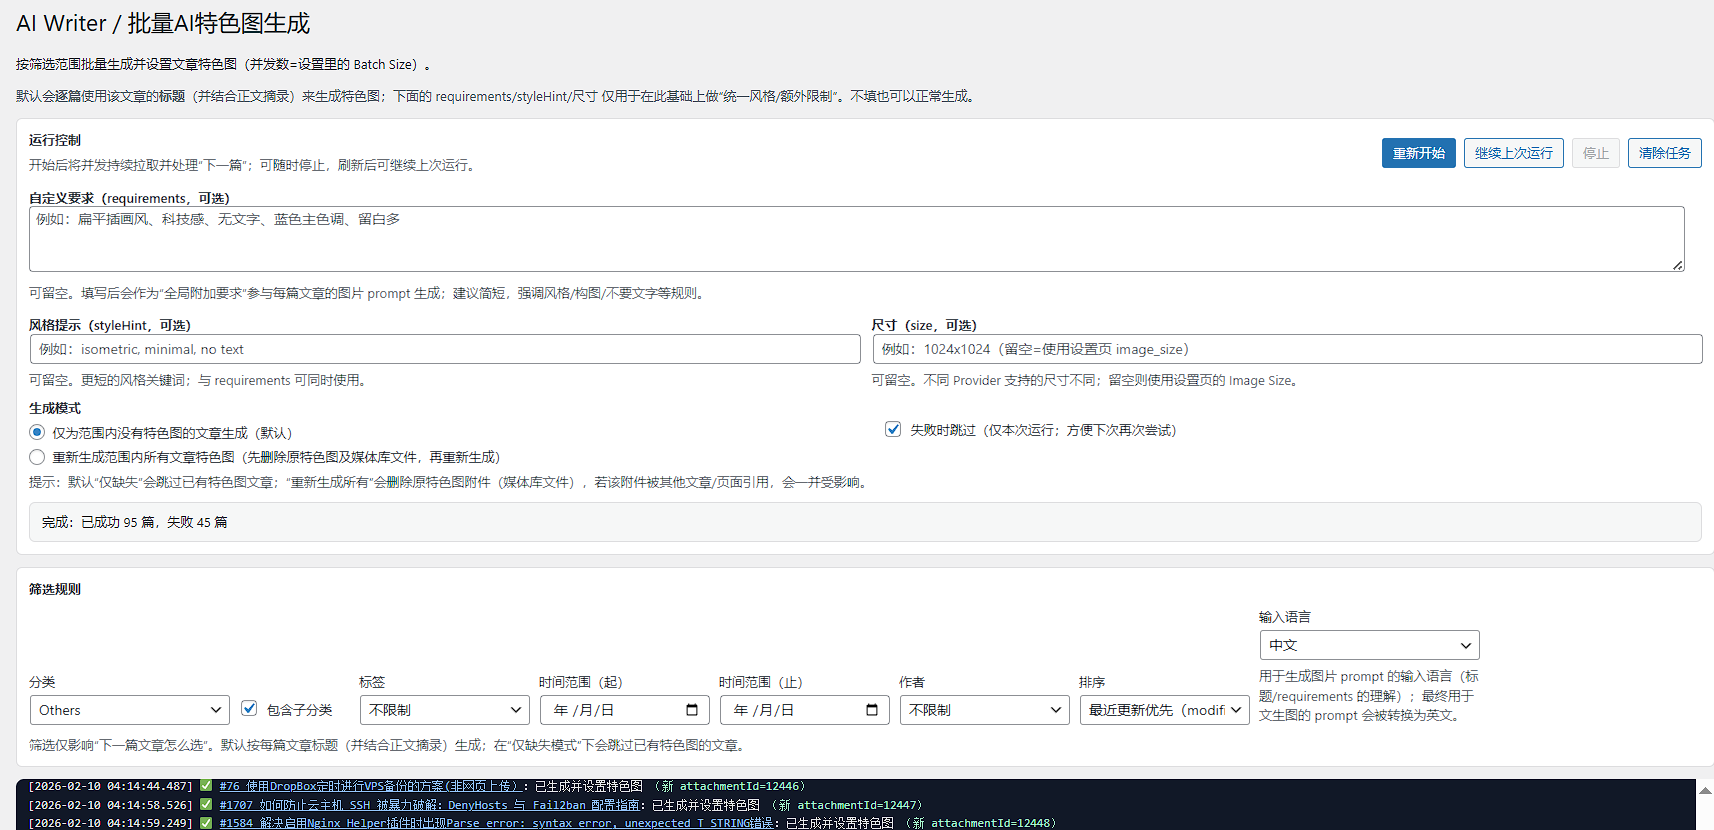1714x830 pixels.
Task: Click the requirements textarea resize handle
Action: (1677, 265)
